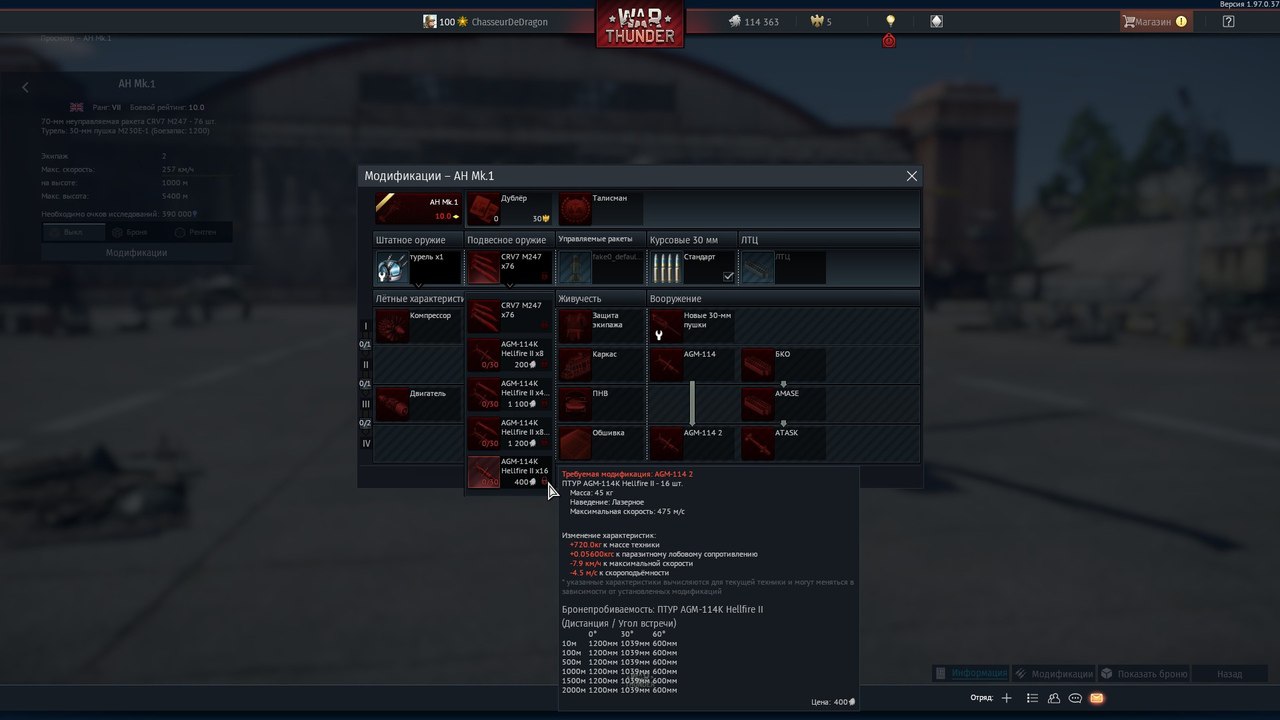Open the War Thunder logo main menu
The width and height of the screenshot is (1280, 720).
[x=640, y=24]
